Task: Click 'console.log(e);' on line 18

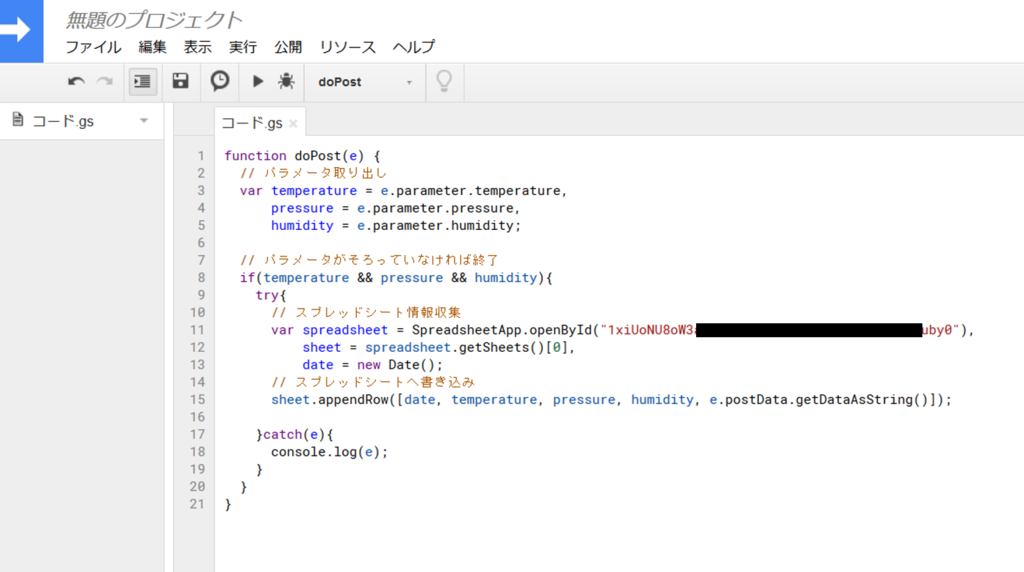Action: [x=329, y=452]
